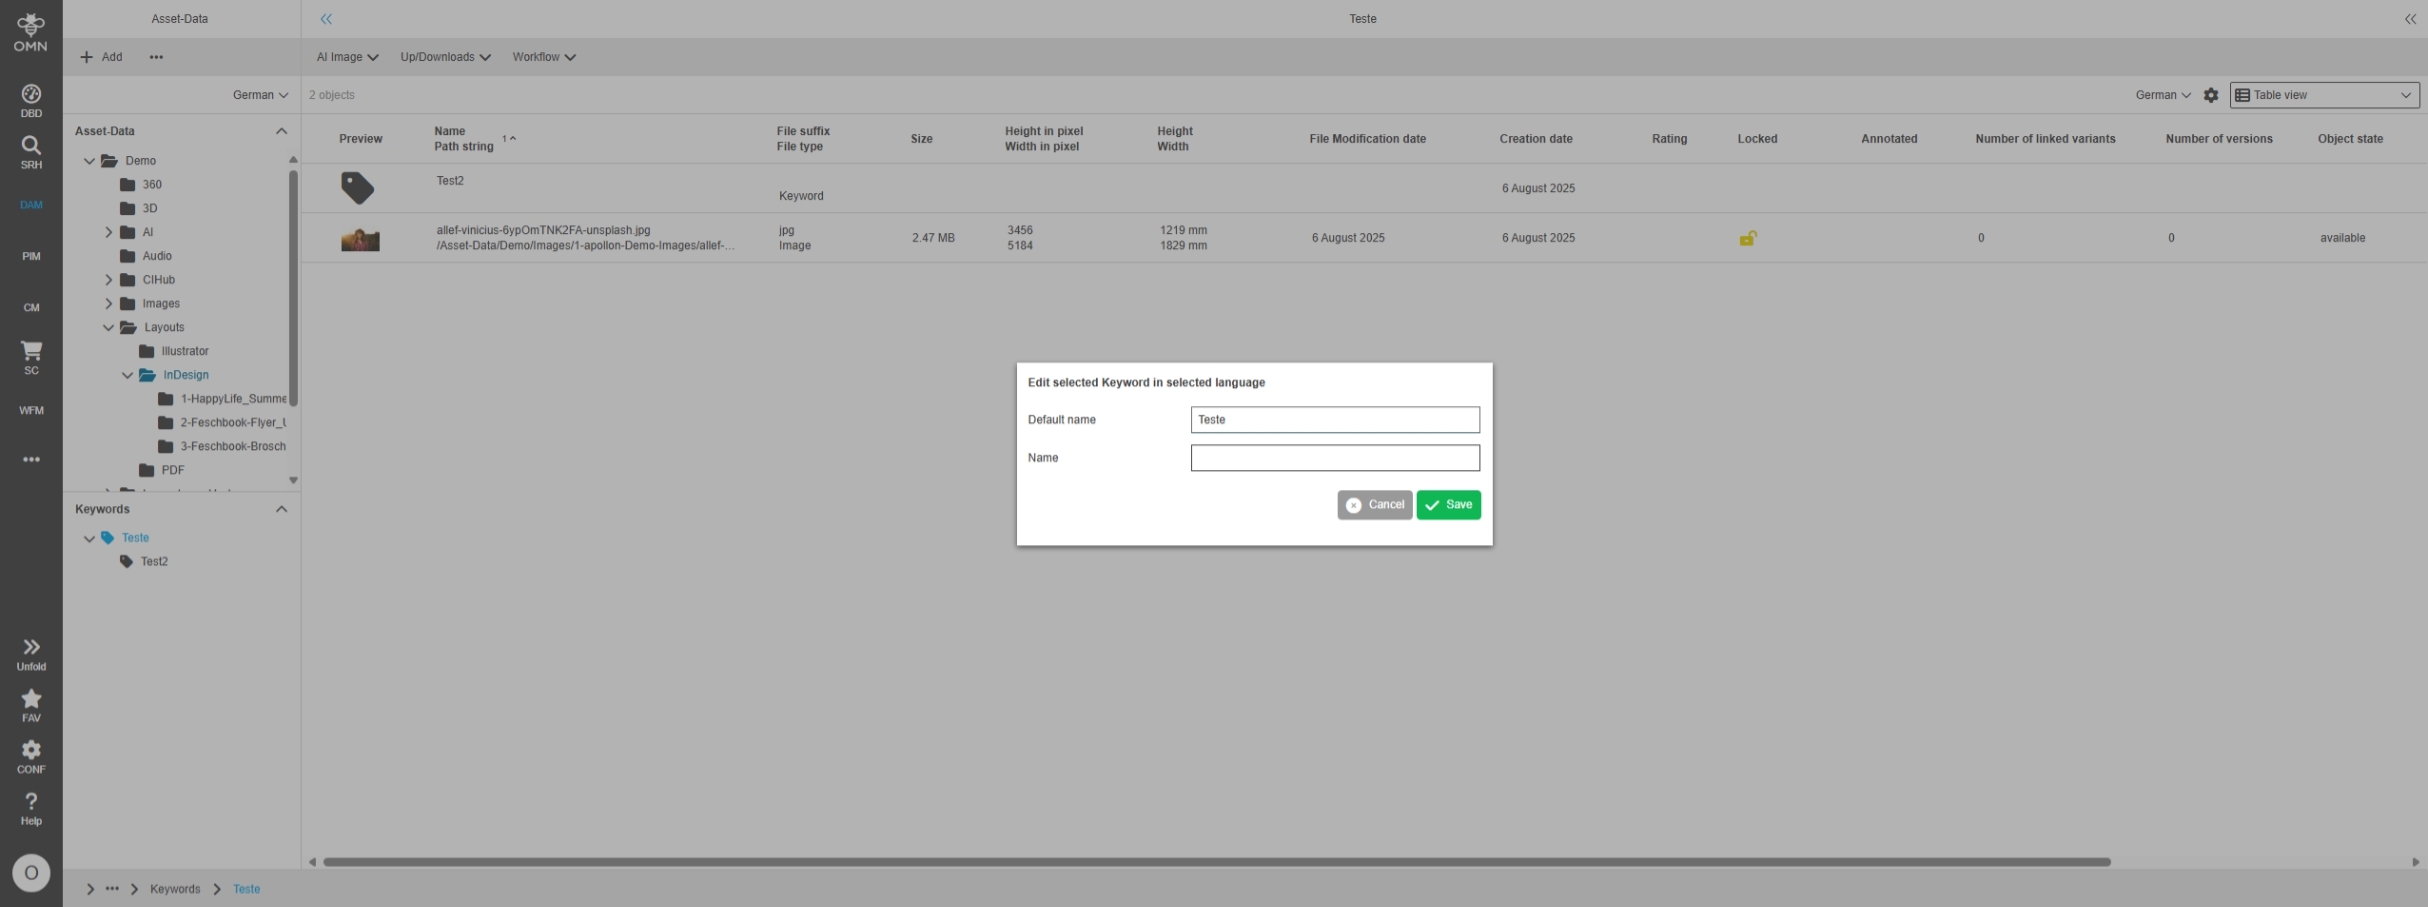Open the Workflow dropdown menu
This screenshot has height=907, width=2428.
(544, 57)
